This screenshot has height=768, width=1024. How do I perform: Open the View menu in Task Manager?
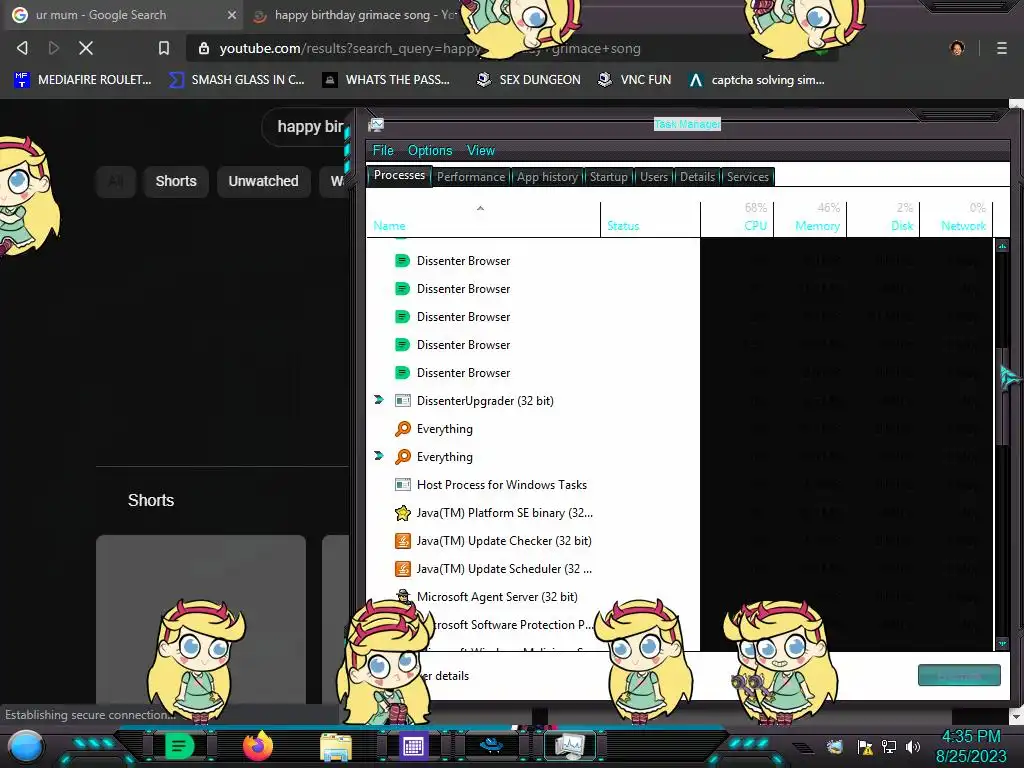tap(481, 150)
